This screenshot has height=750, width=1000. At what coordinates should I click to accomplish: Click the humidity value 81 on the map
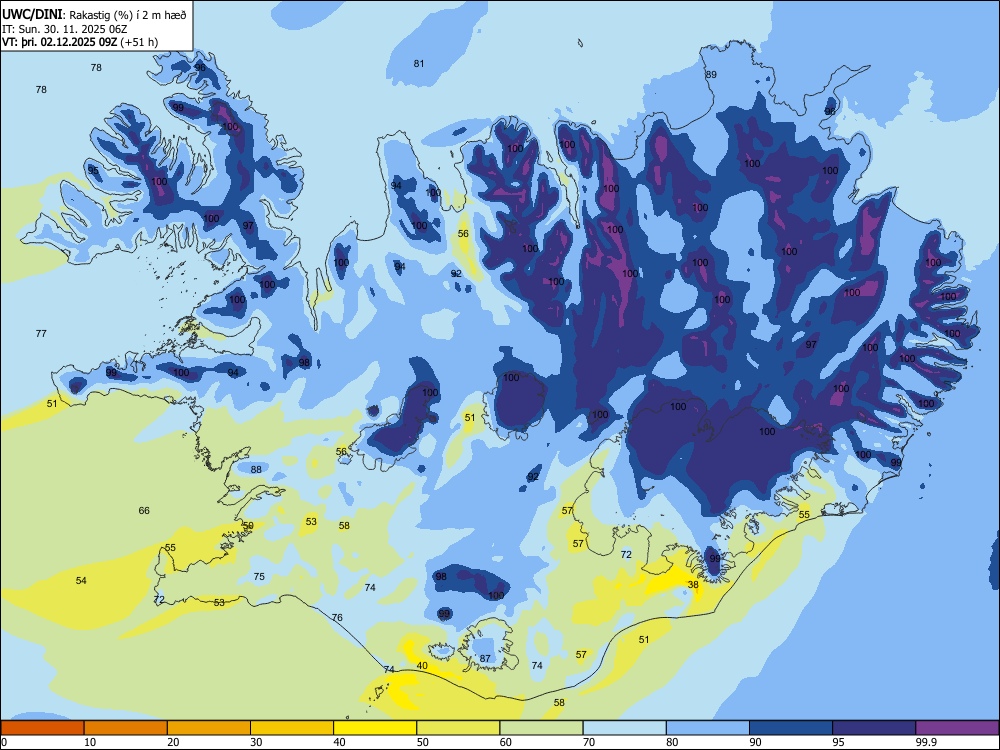[x=419, y=63]
